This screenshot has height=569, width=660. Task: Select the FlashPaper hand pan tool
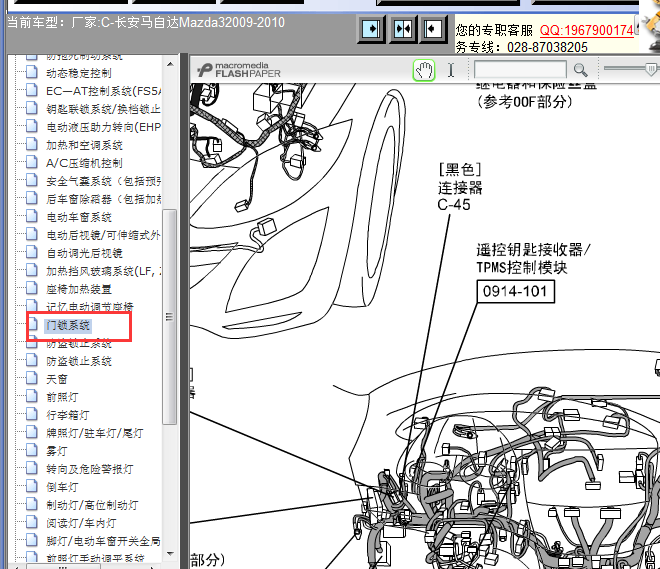(424, 70)
